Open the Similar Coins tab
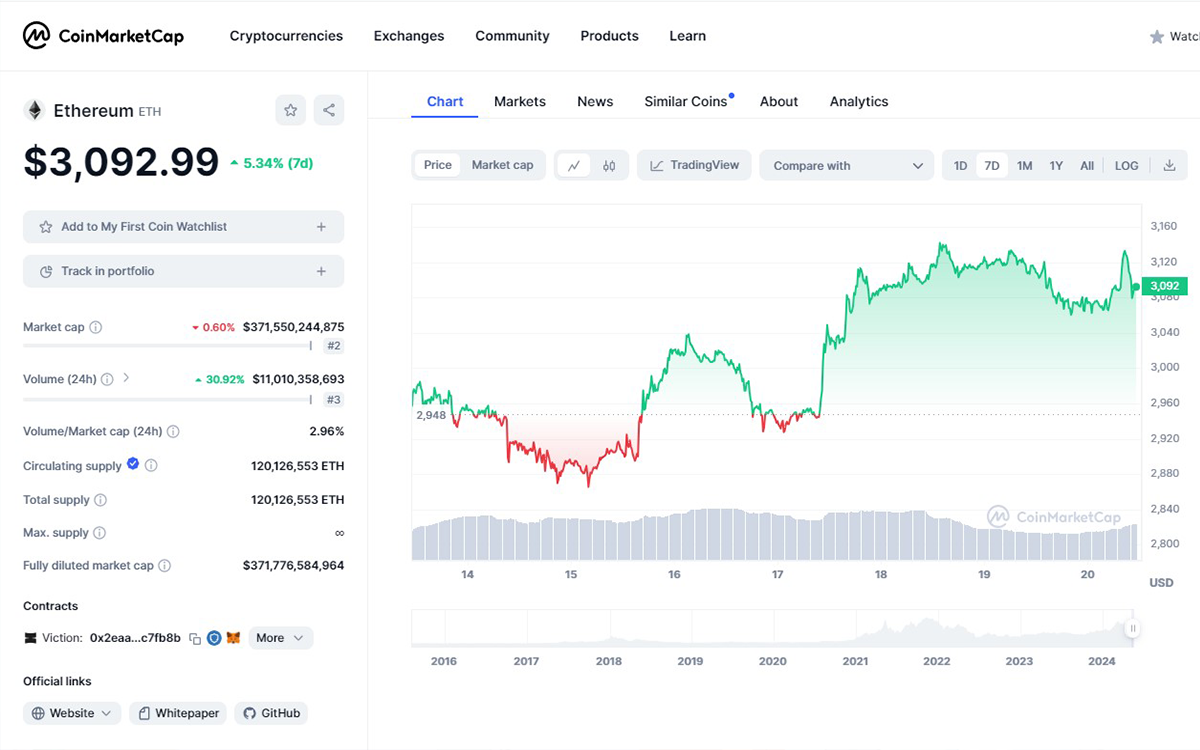Image resolution: width=1200 pixels, height=750 pixels. point(686,101)
